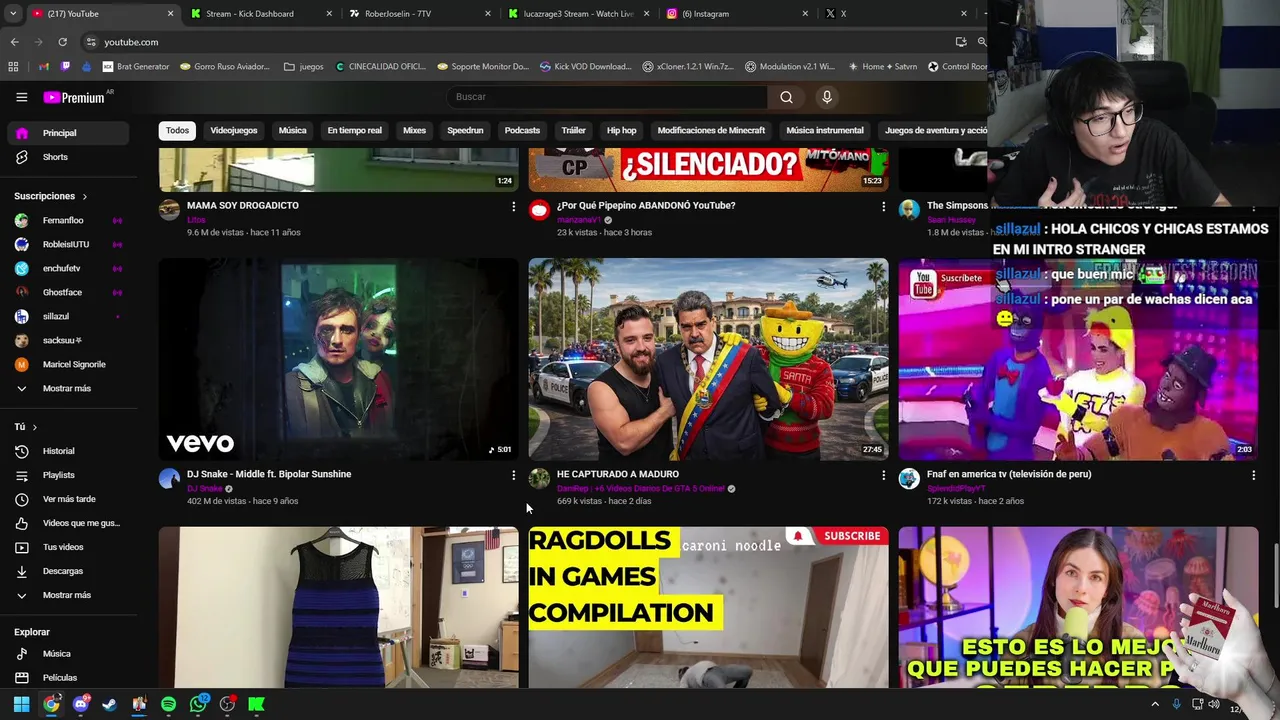1280x720 pixels.
Task: Open the Kick VOD Download bookmark
Action: (x=586, y=67)
